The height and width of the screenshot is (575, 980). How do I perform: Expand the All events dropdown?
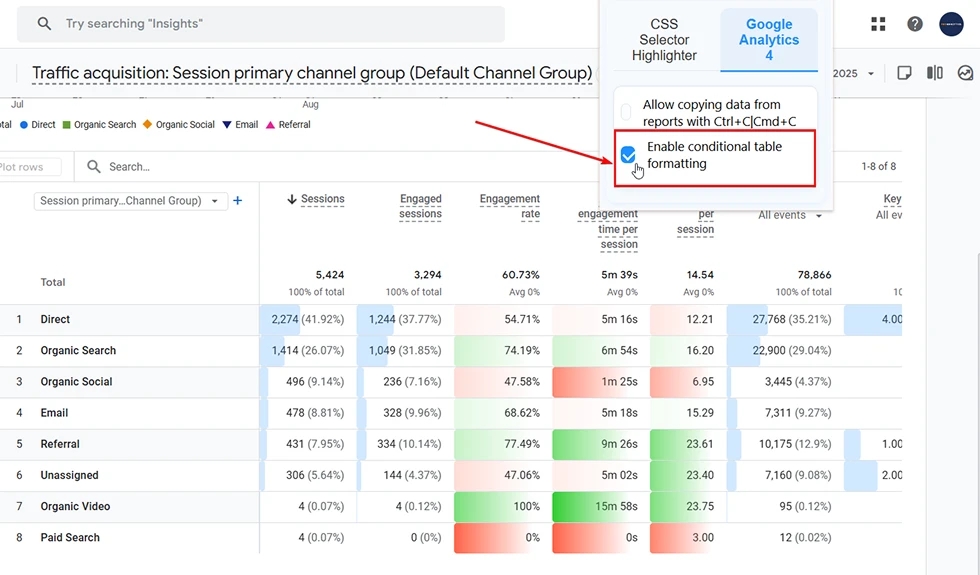click(790, 215)
